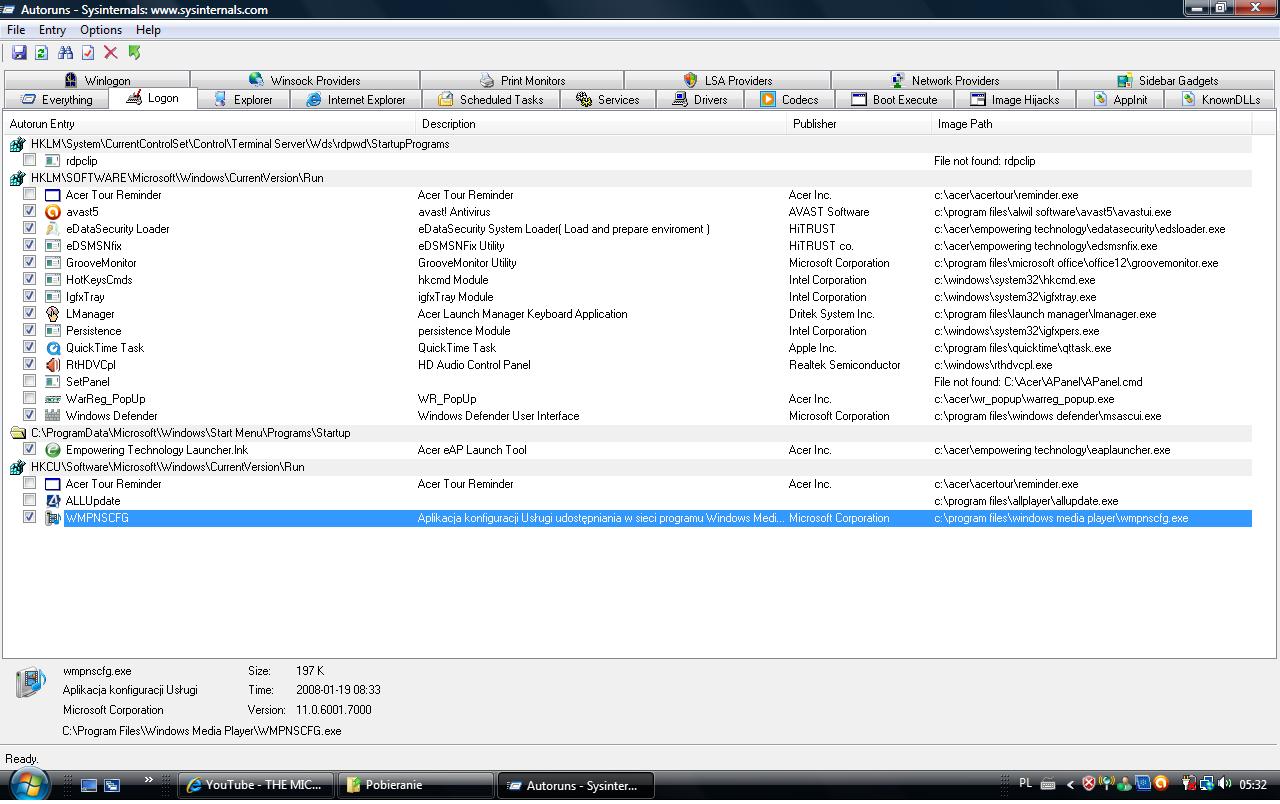Open the Options menu
Viewport: 1280px width, 804px height.
[101, 30]
